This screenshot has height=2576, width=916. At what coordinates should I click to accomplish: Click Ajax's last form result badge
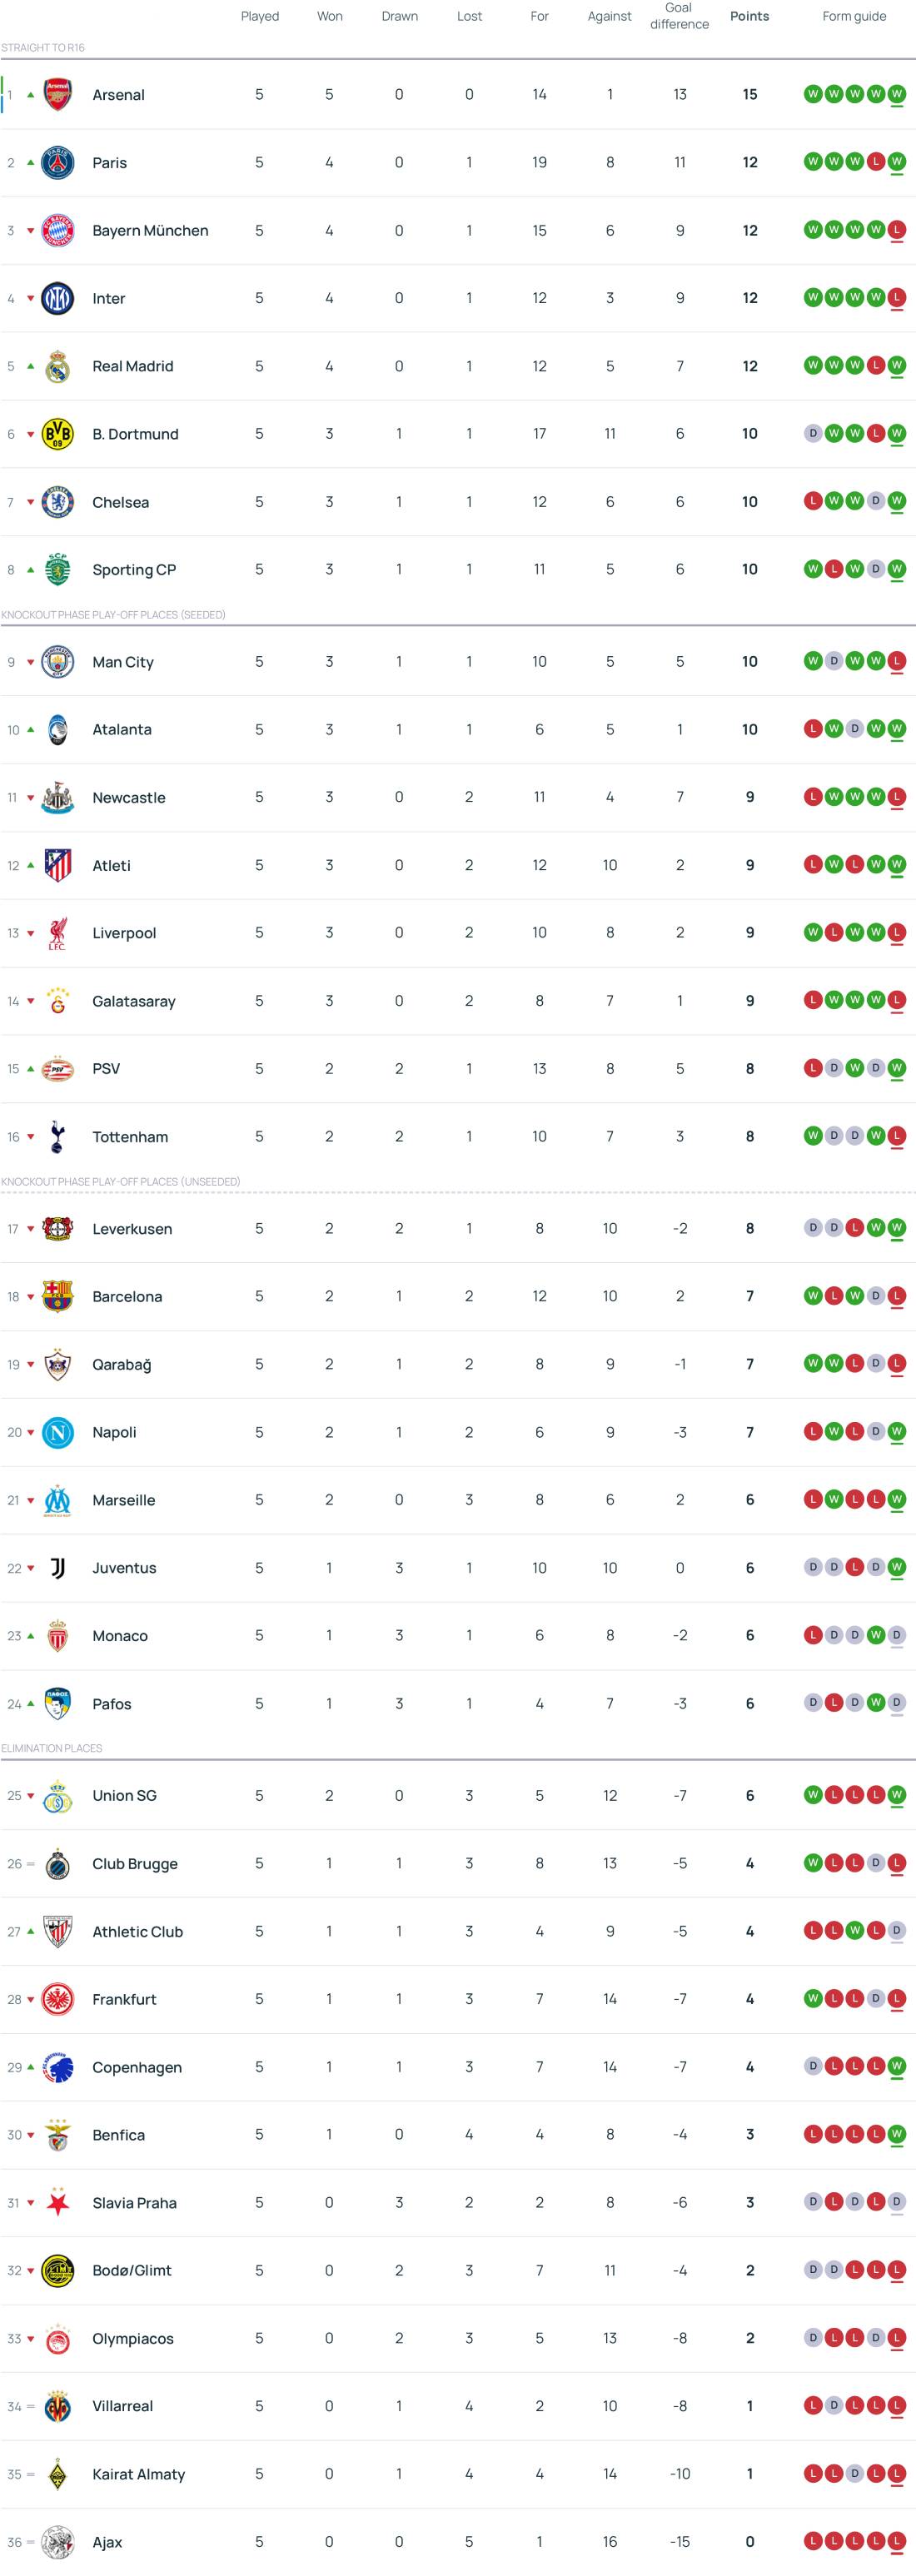[x=896, y=2541]
